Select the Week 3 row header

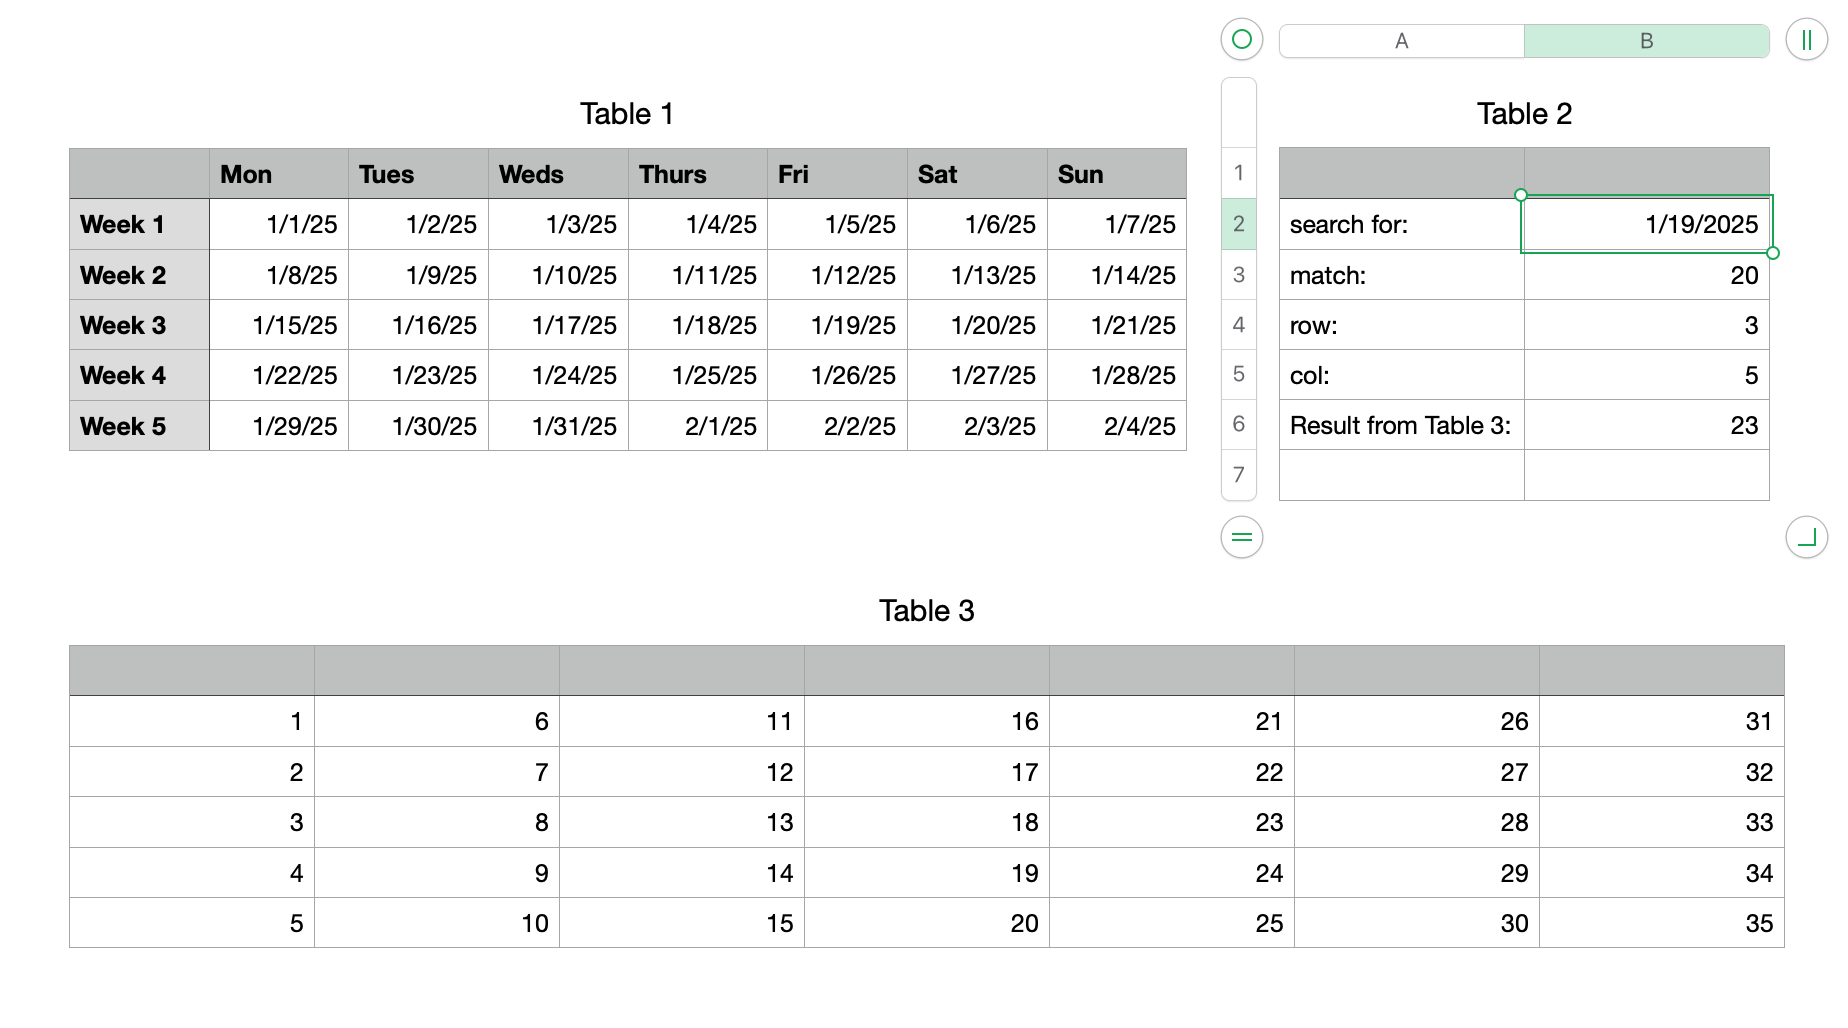click(x=139, y=325)
